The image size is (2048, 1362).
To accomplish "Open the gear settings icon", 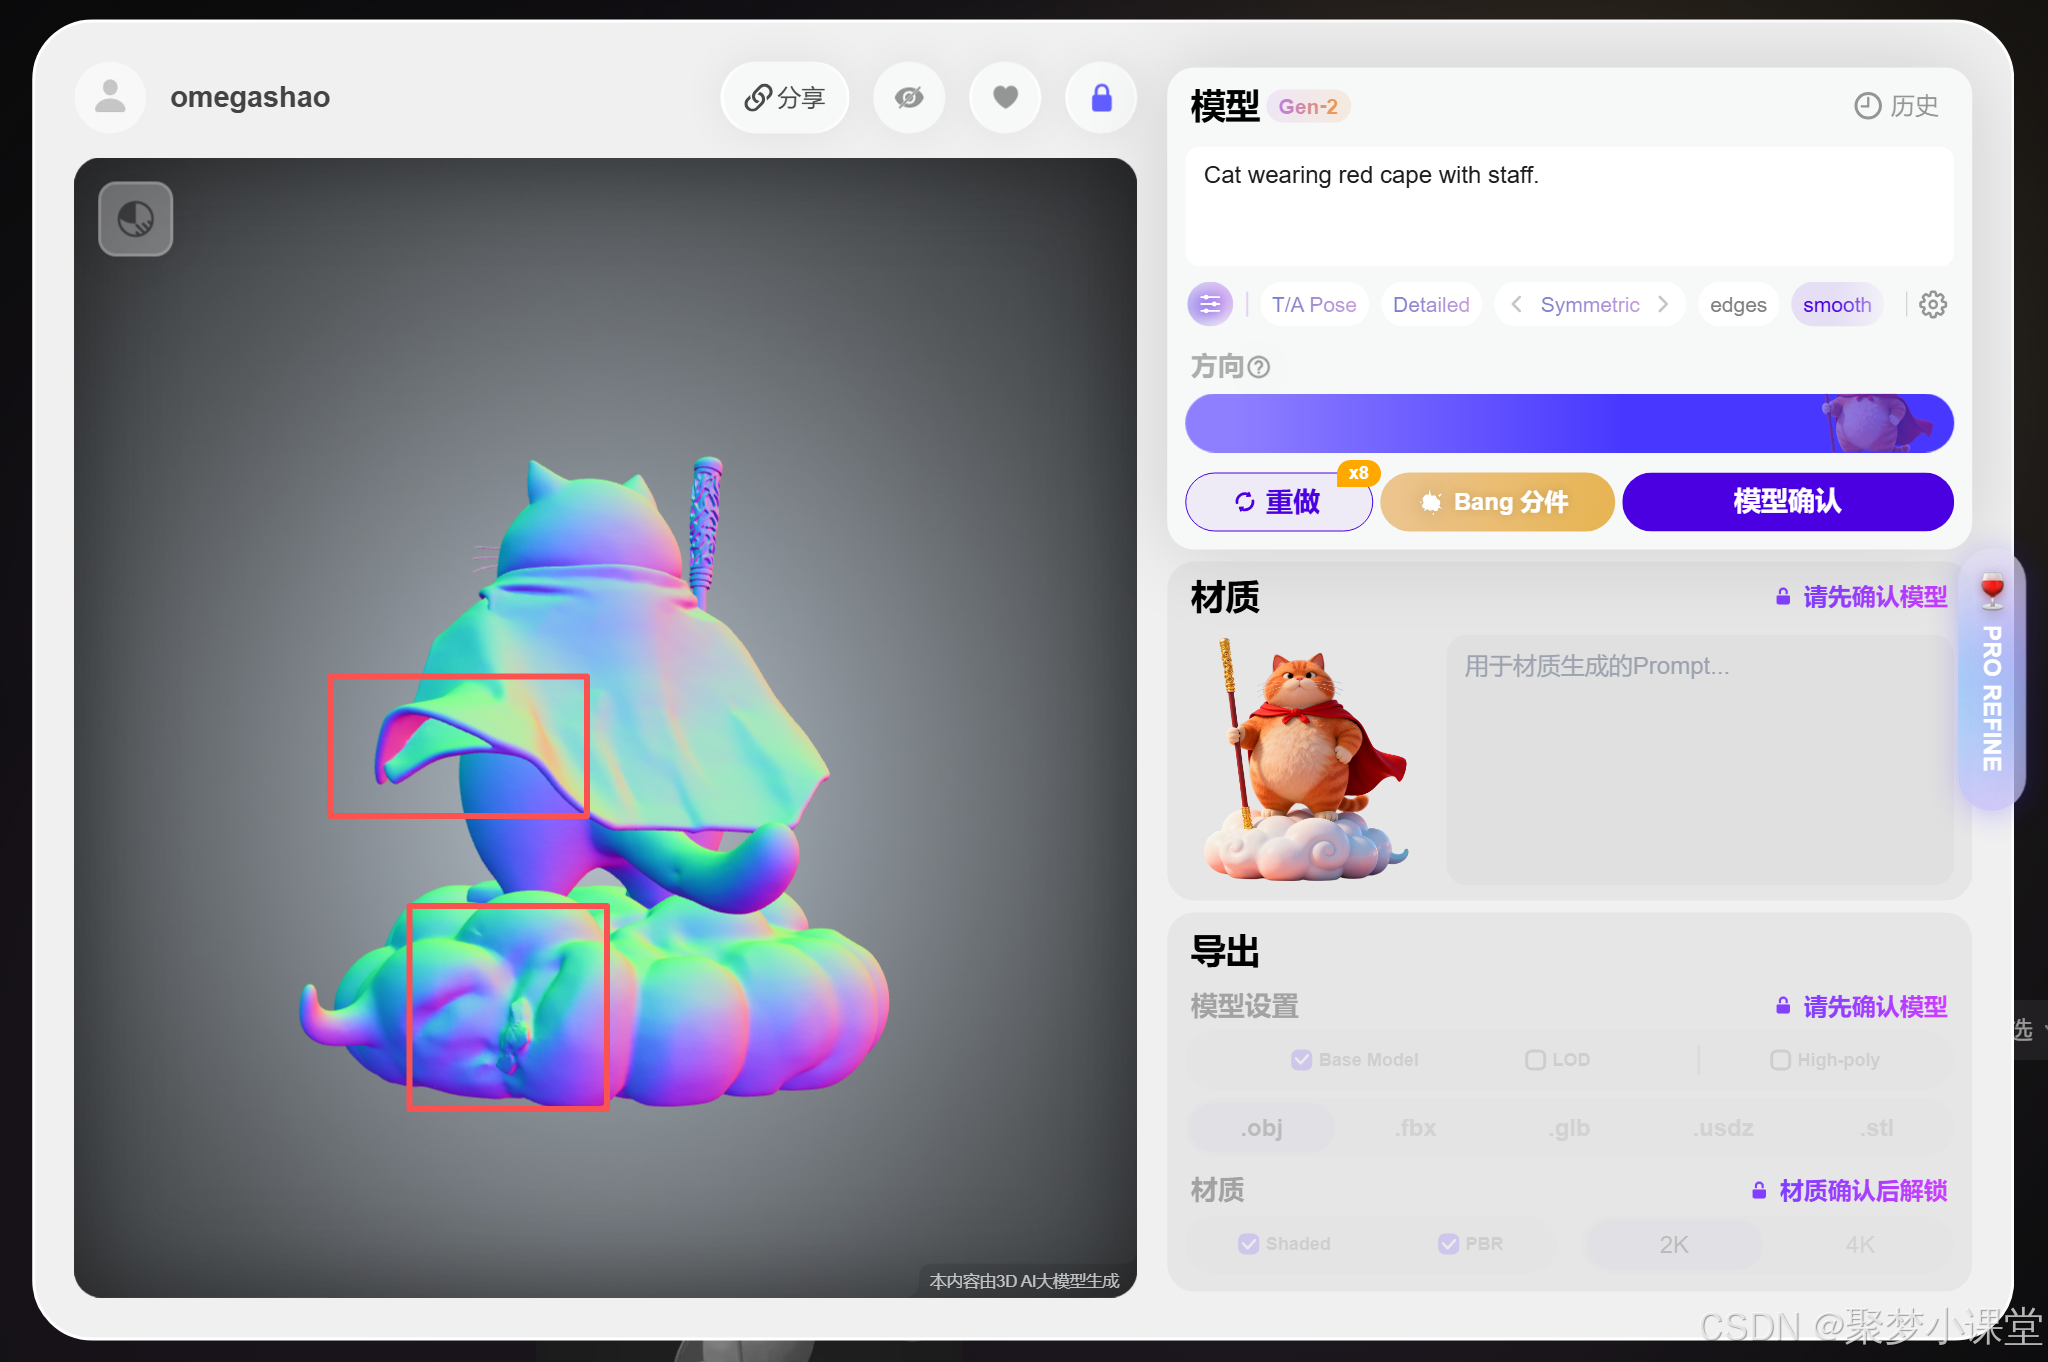I will (x=1933, y=305).
